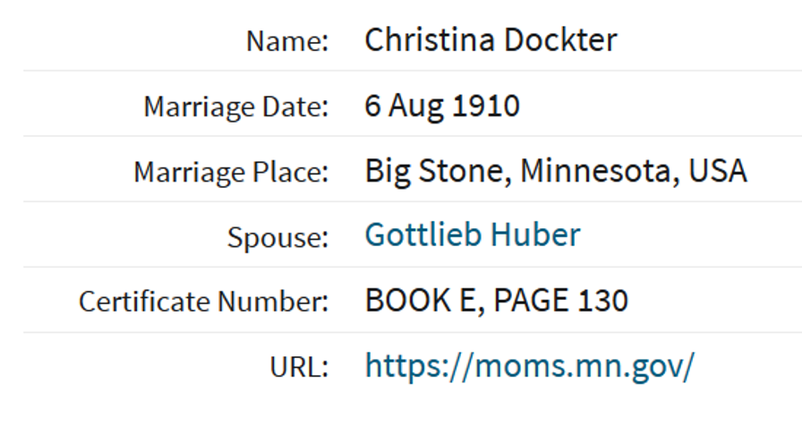Select the 6 Aug 1910 date value
Viewport: 802px width, 435px height.
[442, 106]
